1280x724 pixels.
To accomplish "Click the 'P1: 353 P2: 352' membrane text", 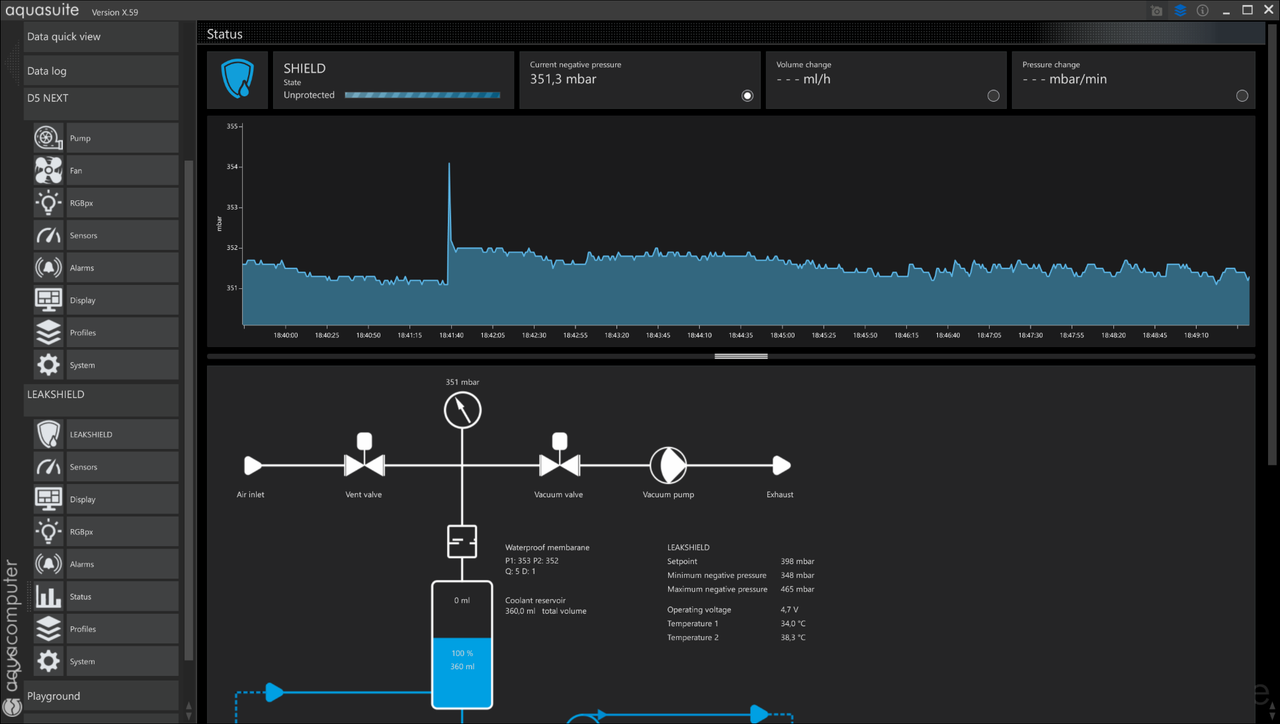I will pyautogui.click(x=532, y=561).
